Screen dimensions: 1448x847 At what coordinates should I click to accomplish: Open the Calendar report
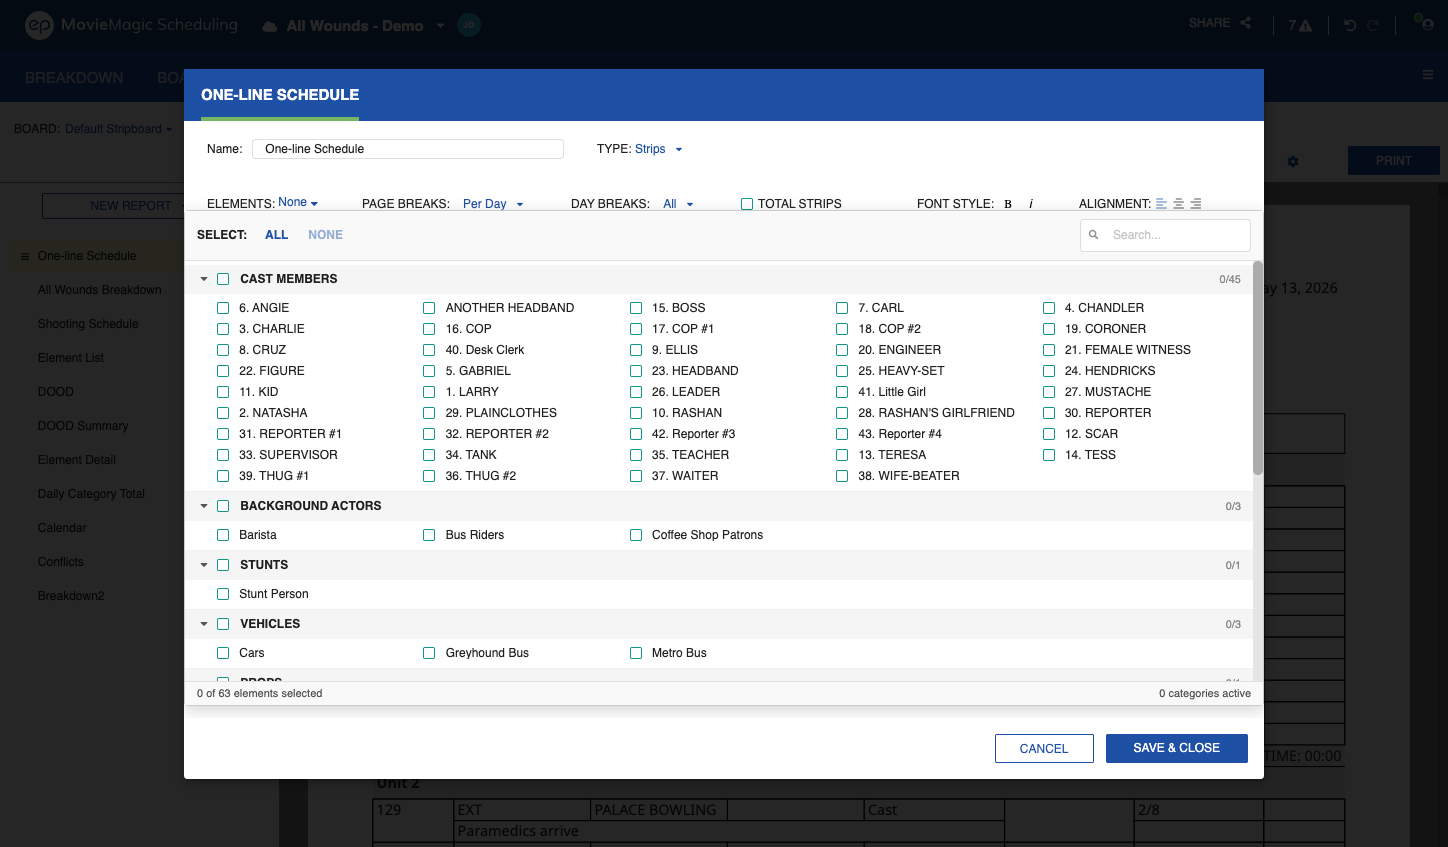(62, 528)
